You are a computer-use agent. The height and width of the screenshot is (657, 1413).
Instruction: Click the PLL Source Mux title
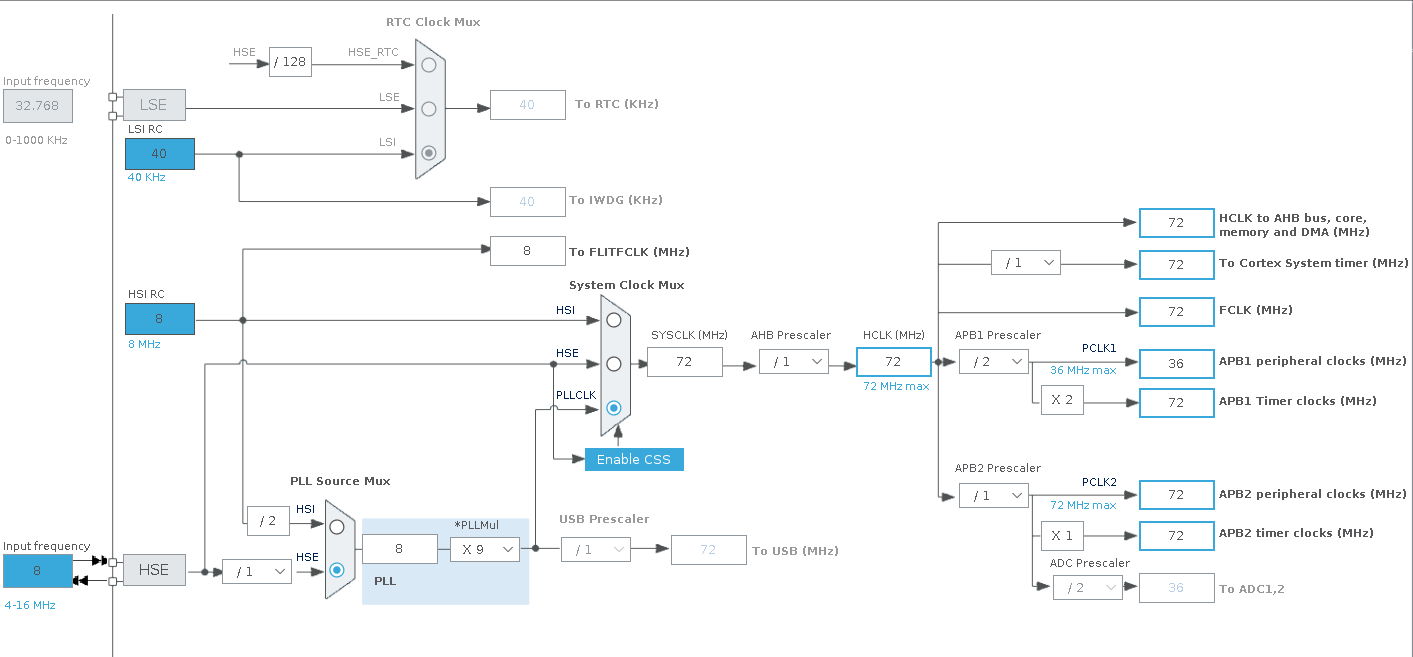[340, 481]
